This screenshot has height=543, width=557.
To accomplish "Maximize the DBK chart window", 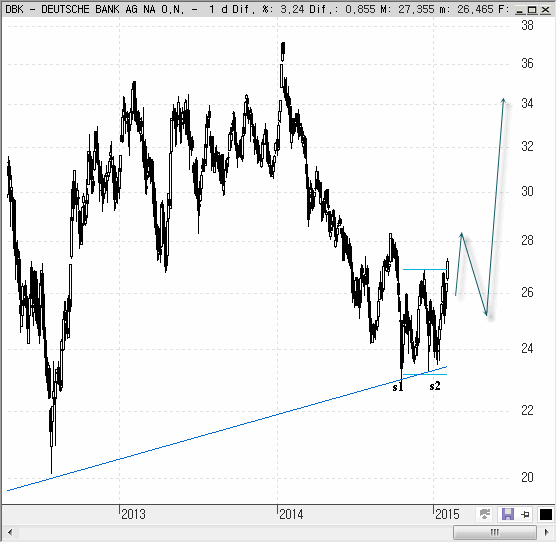I will click(532, 10).
